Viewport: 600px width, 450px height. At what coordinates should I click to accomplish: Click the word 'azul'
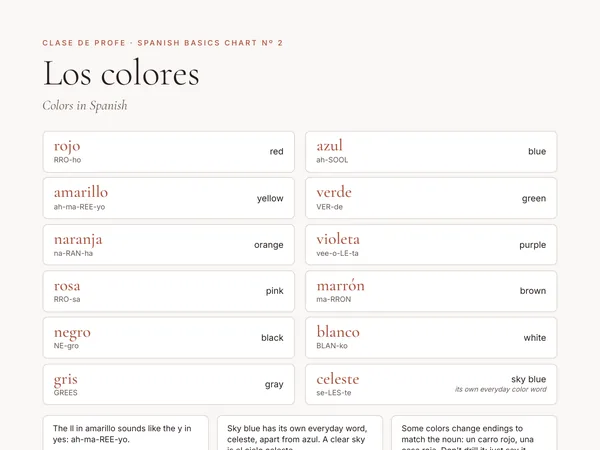click(x=329, y=146)
